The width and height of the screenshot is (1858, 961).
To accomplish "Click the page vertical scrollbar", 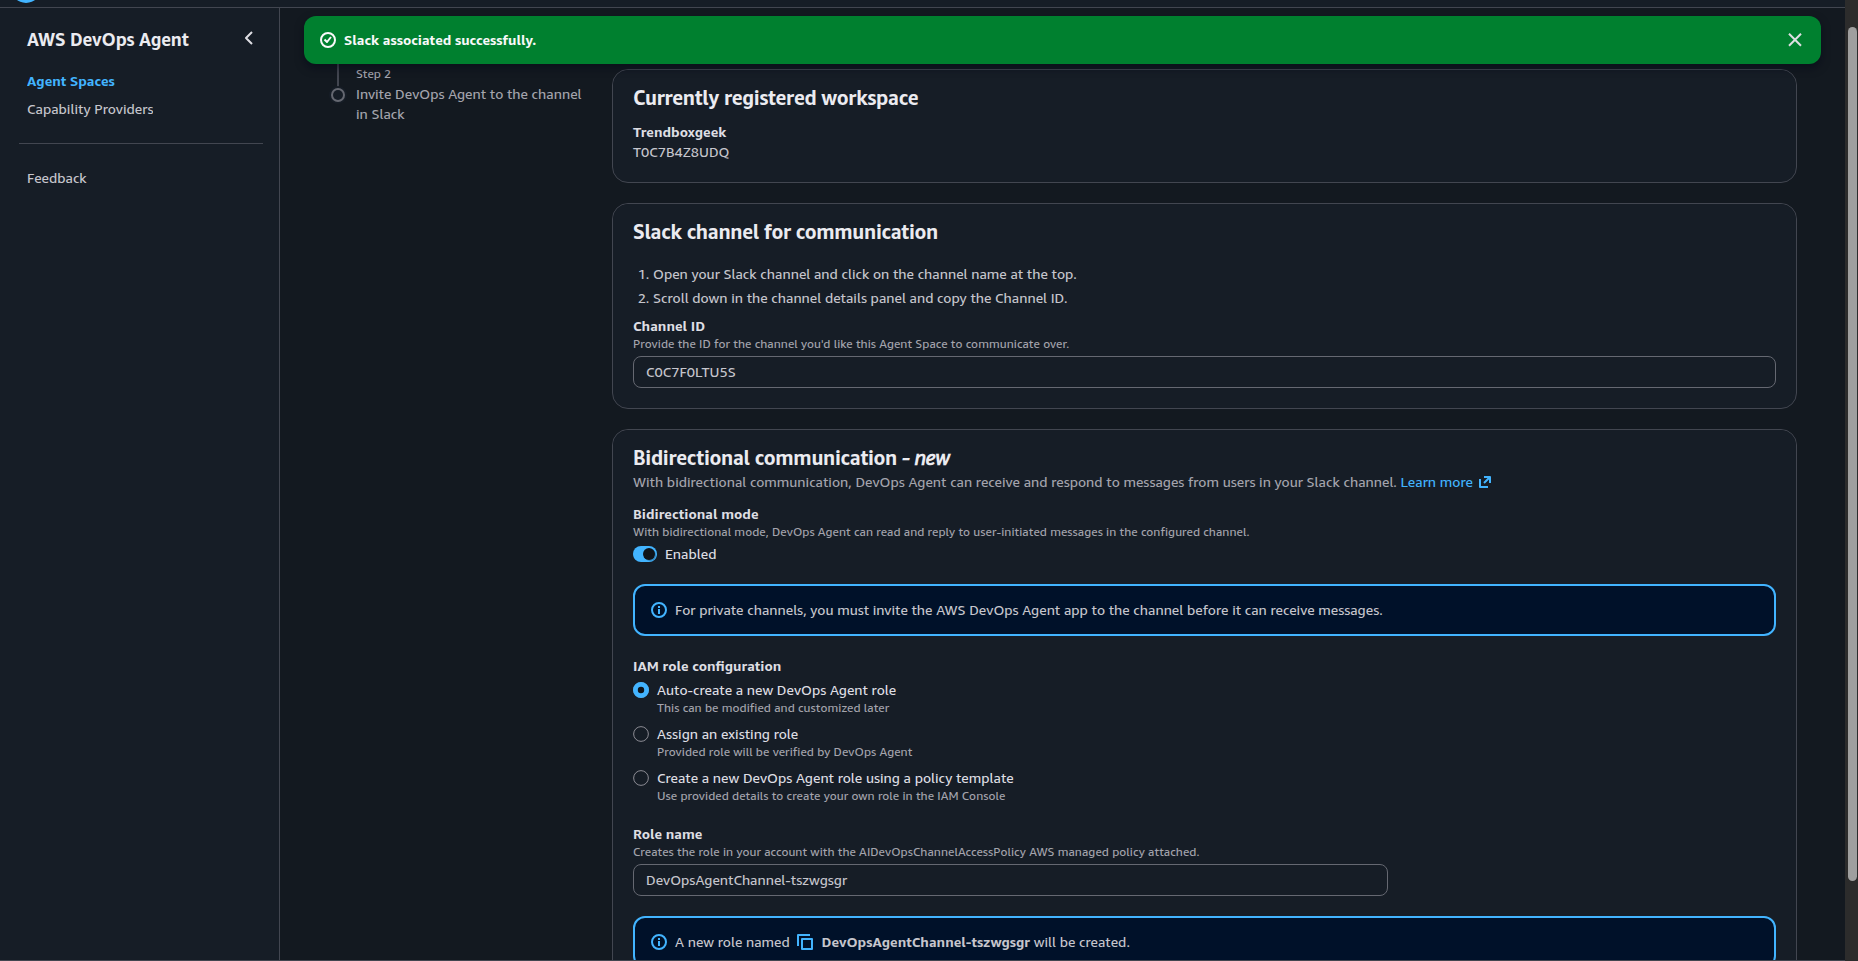I will point(1851,450).
